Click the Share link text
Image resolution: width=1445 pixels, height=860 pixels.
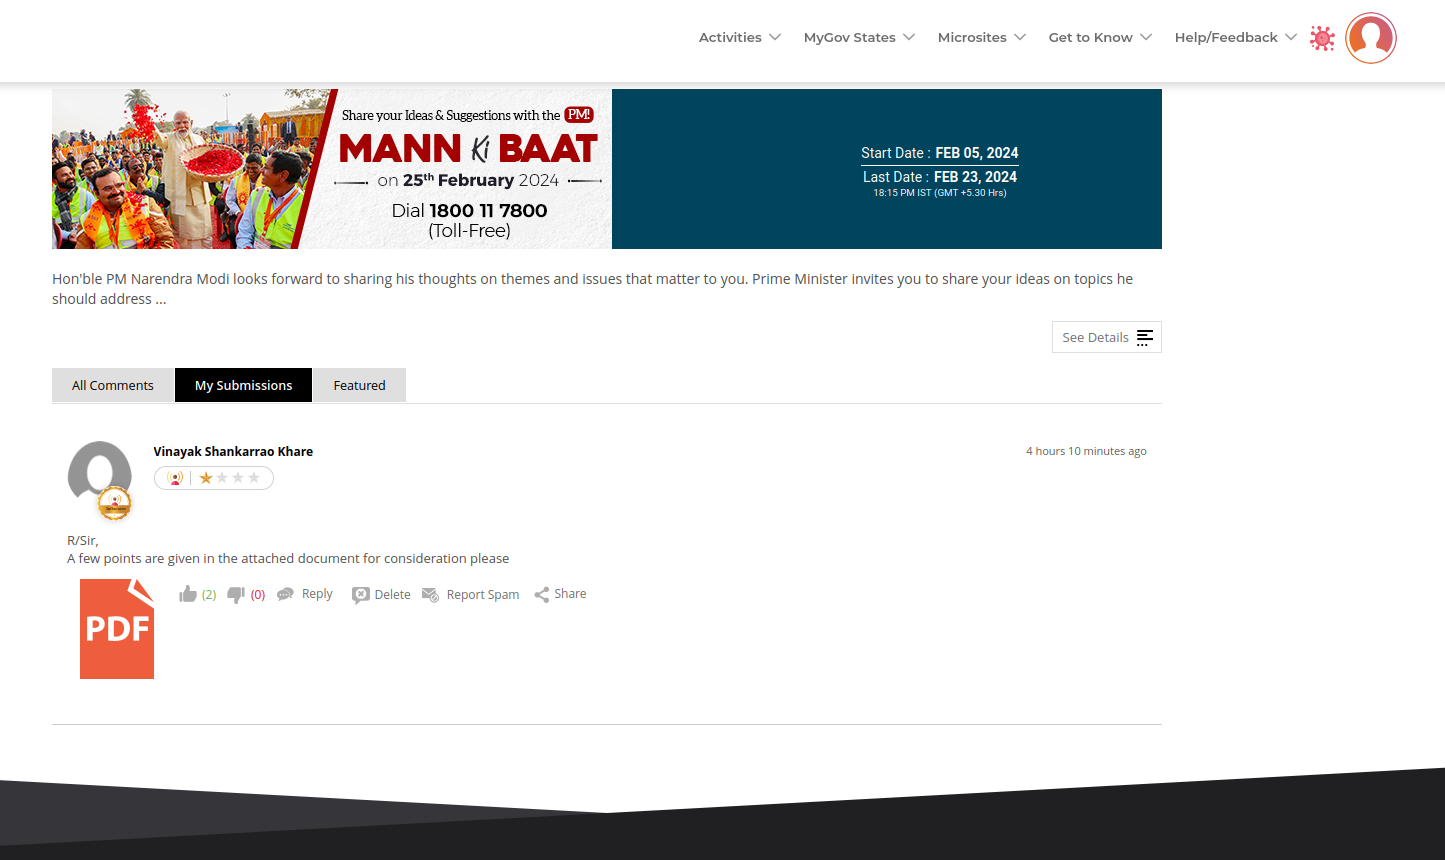570,594
